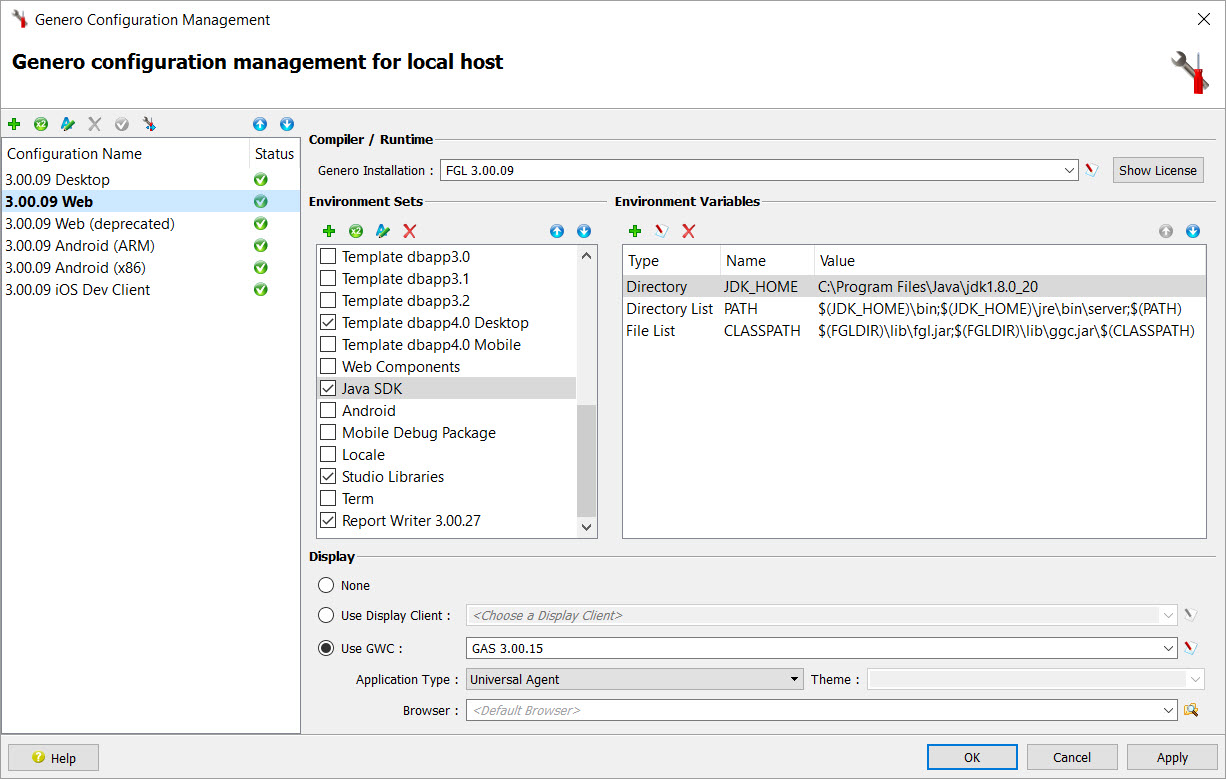Move environment set down
Viewport: 1226px width, 779px height.
[584, 231]
